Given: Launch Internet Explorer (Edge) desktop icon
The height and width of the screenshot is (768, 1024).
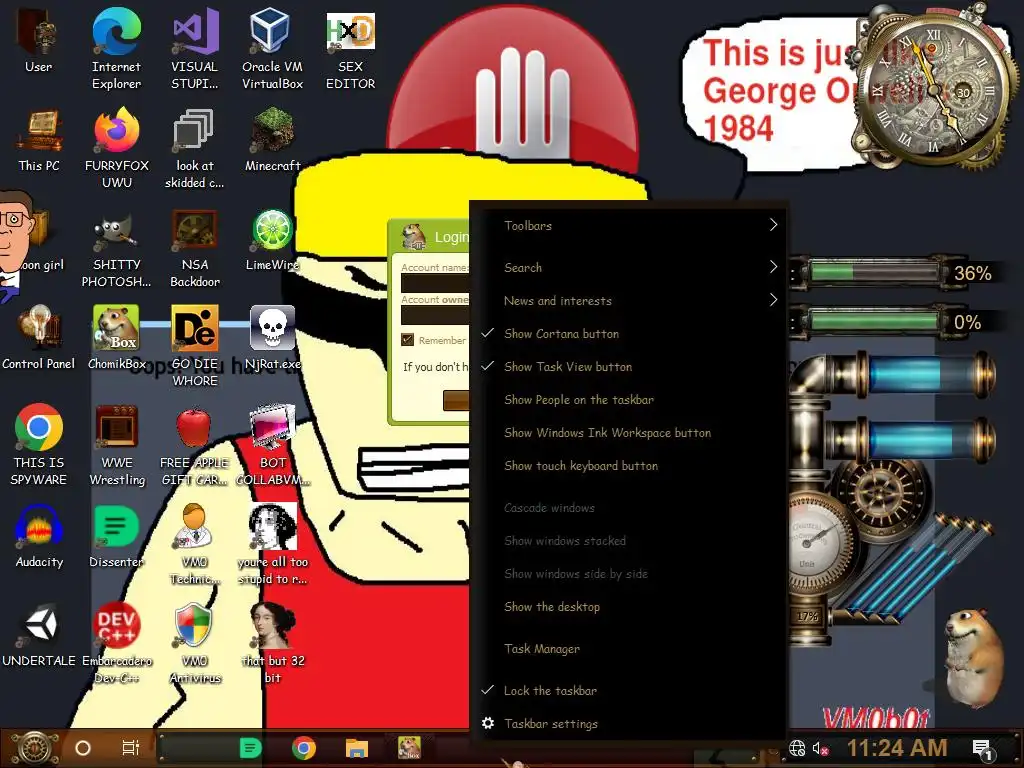Looking at the screenshot, I should pos(116,49).
